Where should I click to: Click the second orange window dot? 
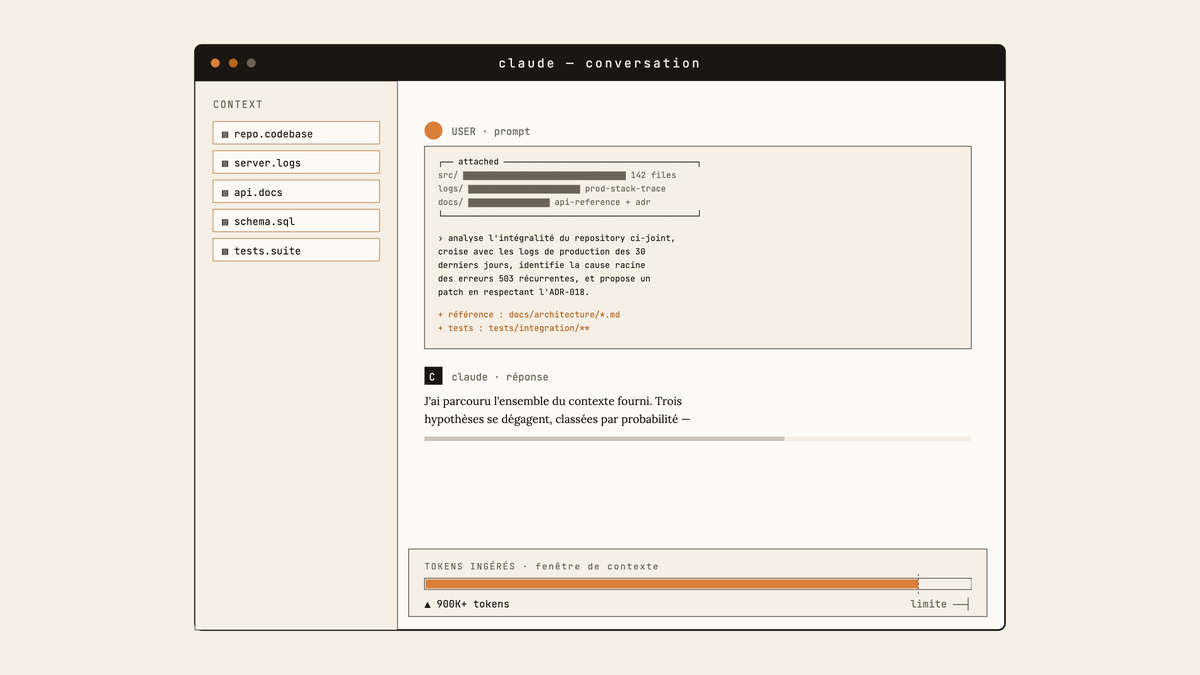(x=233, y=63)
